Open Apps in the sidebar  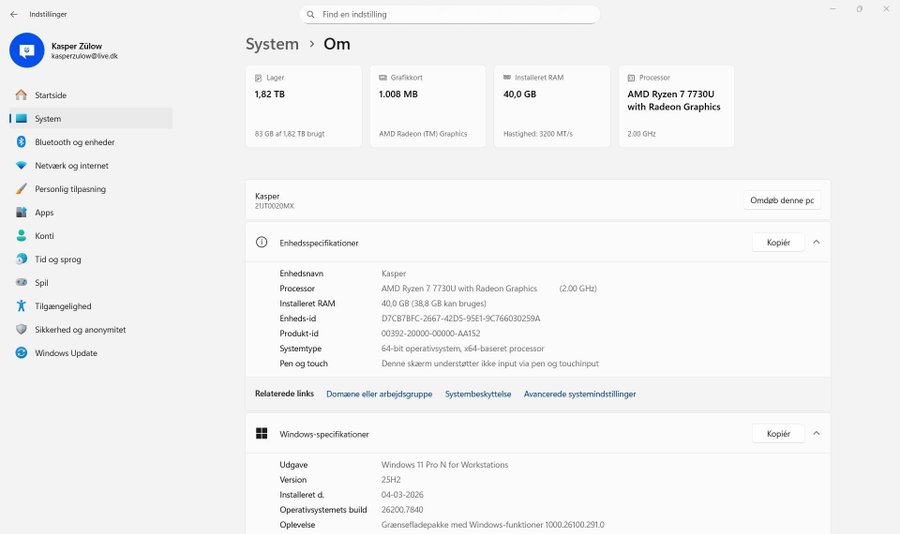44,212
